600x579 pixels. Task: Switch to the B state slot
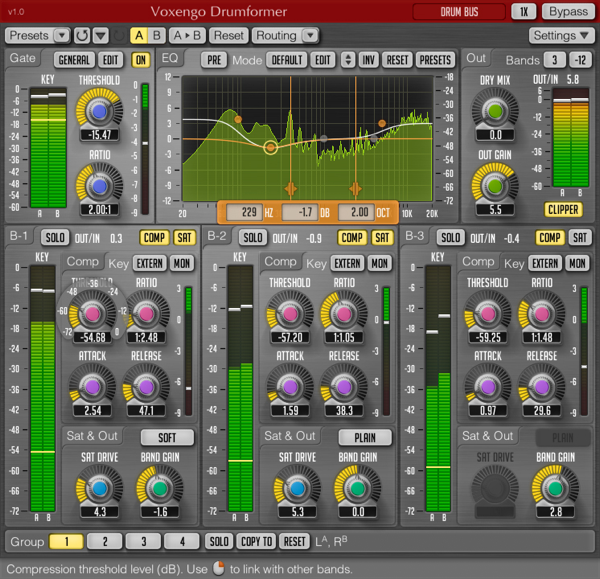tap(157, 35)
